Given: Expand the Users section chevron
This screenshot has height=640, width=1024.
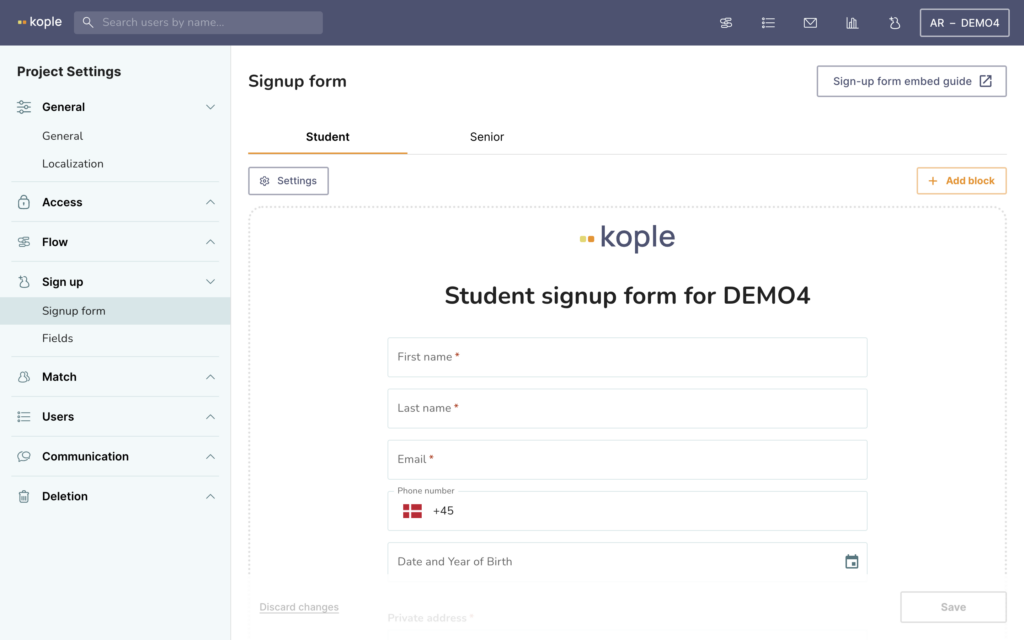Looking at the screenshot, I should pos(210,417).
